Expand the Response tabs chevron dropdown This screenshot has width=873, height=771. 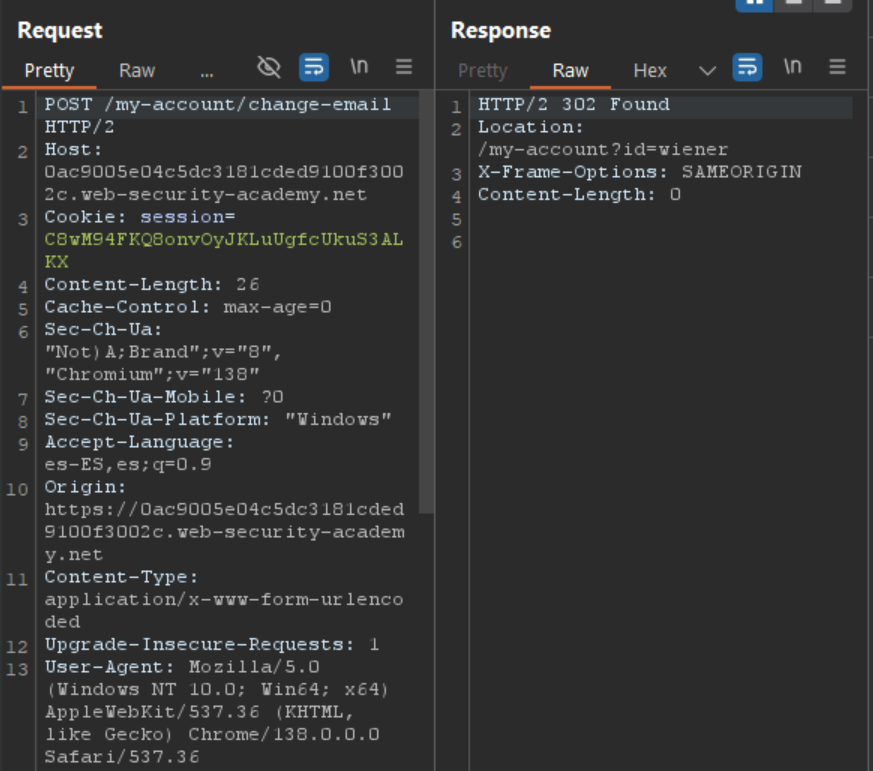point(707,71)
